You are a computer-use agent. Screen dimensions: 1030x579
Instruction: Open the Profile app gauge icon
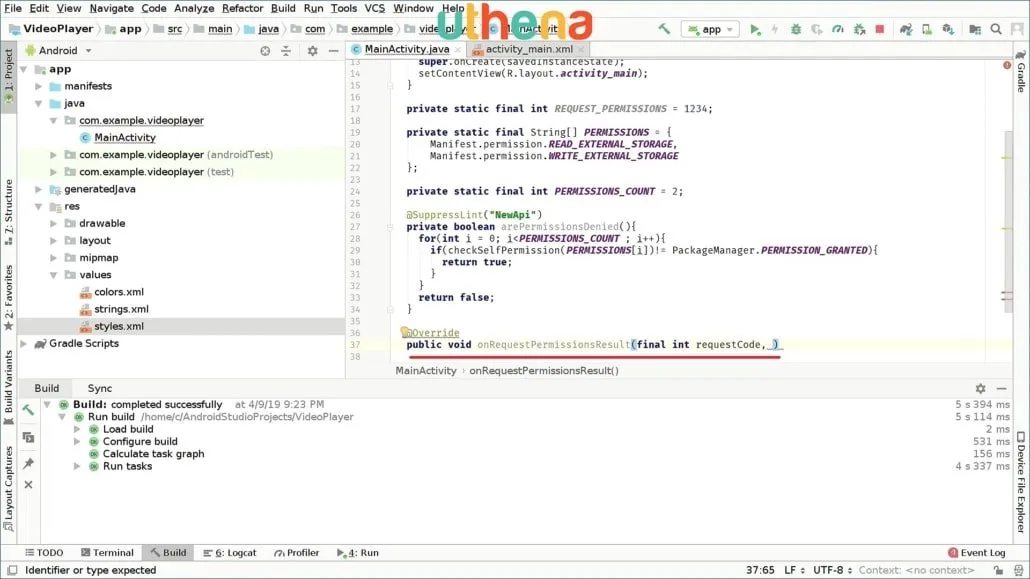[838, 29]
